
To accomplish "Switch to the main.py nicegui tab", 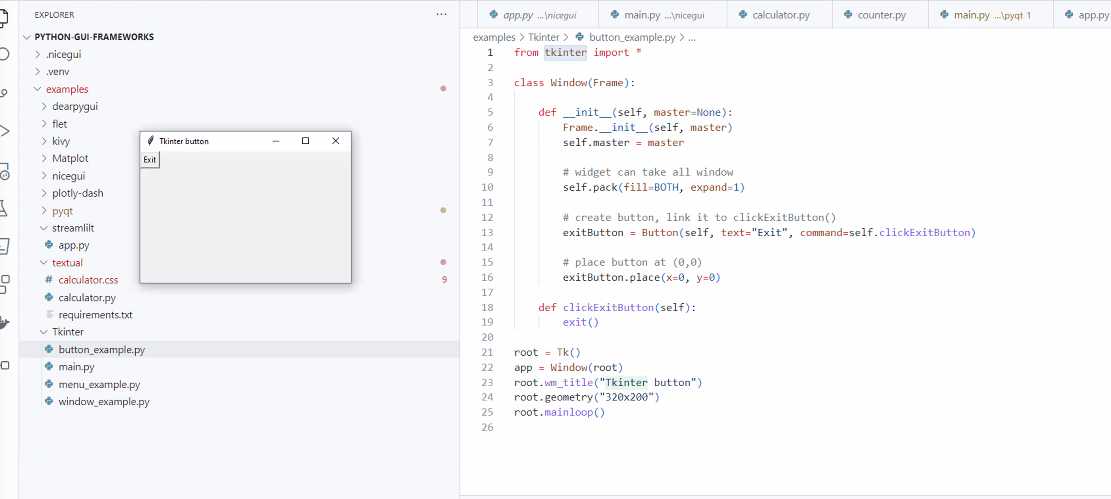I will click(x=662, y=14).
